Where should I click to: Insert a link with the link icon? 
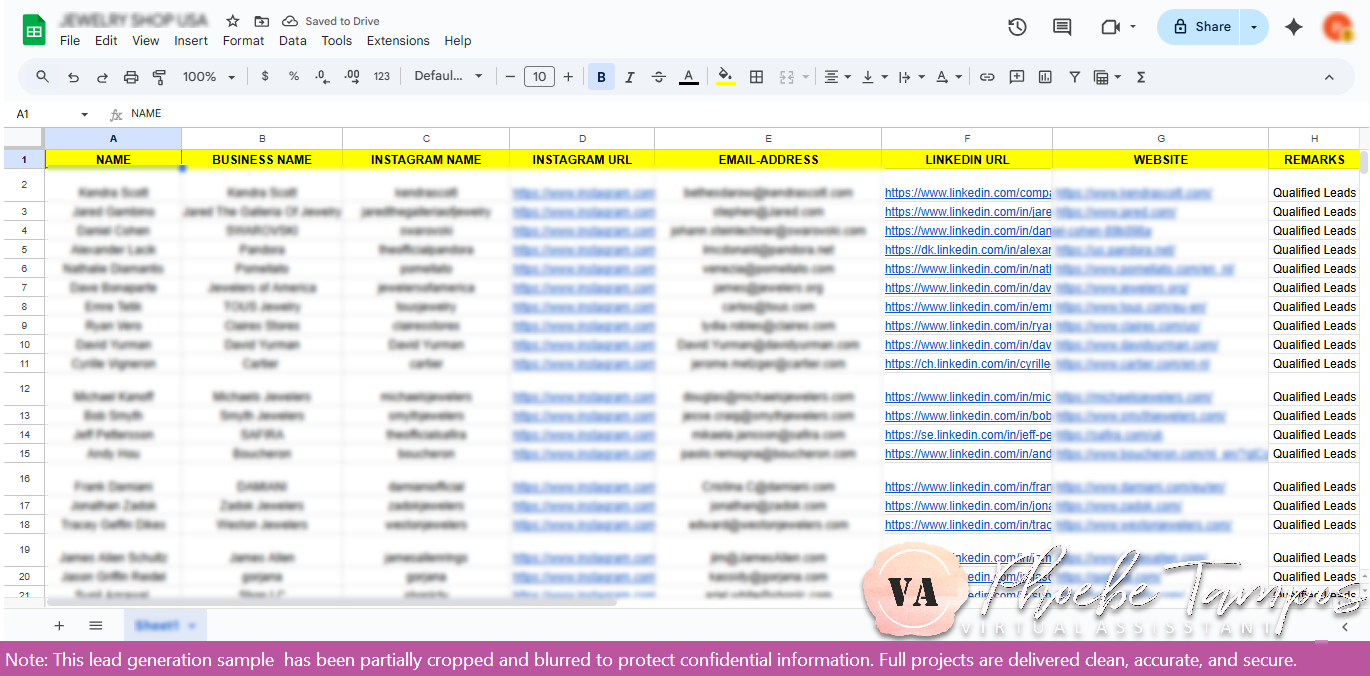click(988, 76)
